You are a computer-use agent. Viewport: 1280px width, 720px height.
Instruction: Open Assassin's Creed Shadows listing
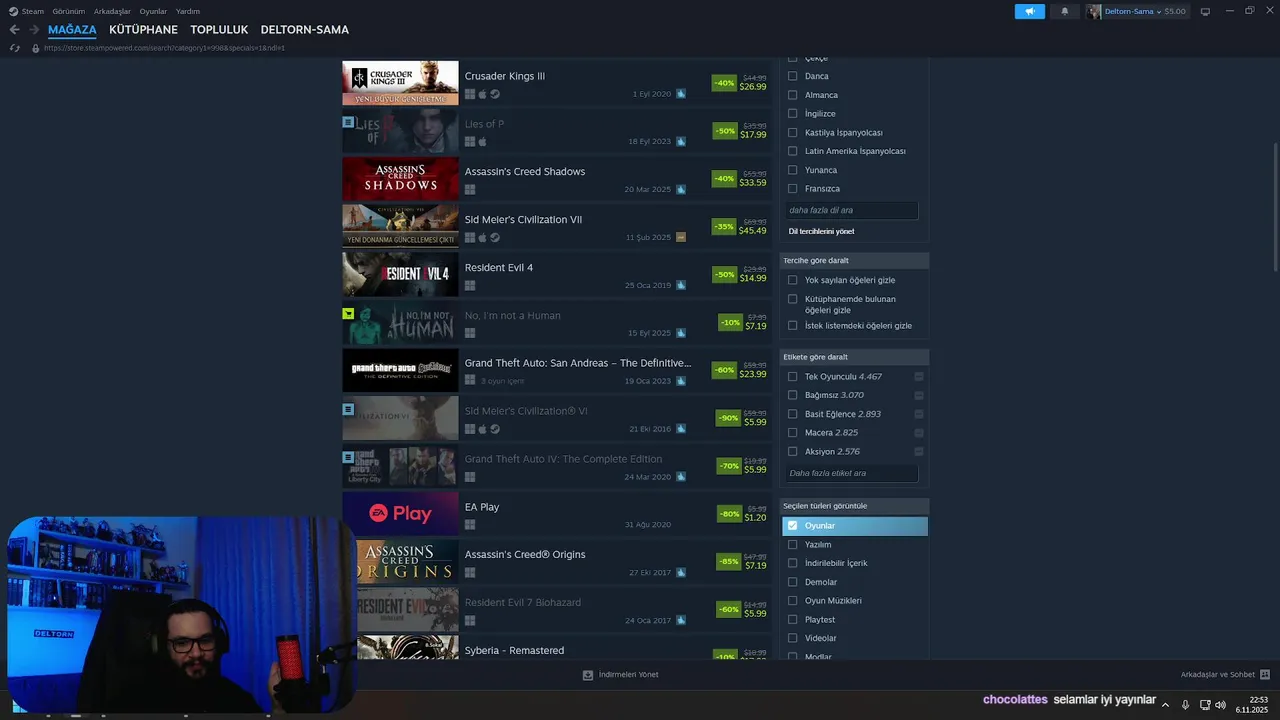pyautogui.click(x=556, y=179)
